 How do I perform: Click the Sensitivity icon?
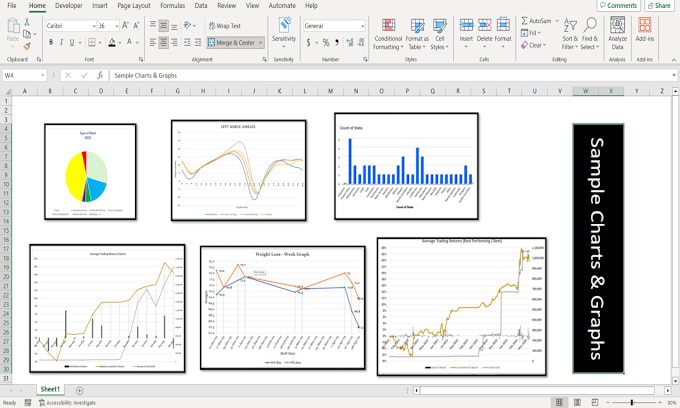point(284,26)
